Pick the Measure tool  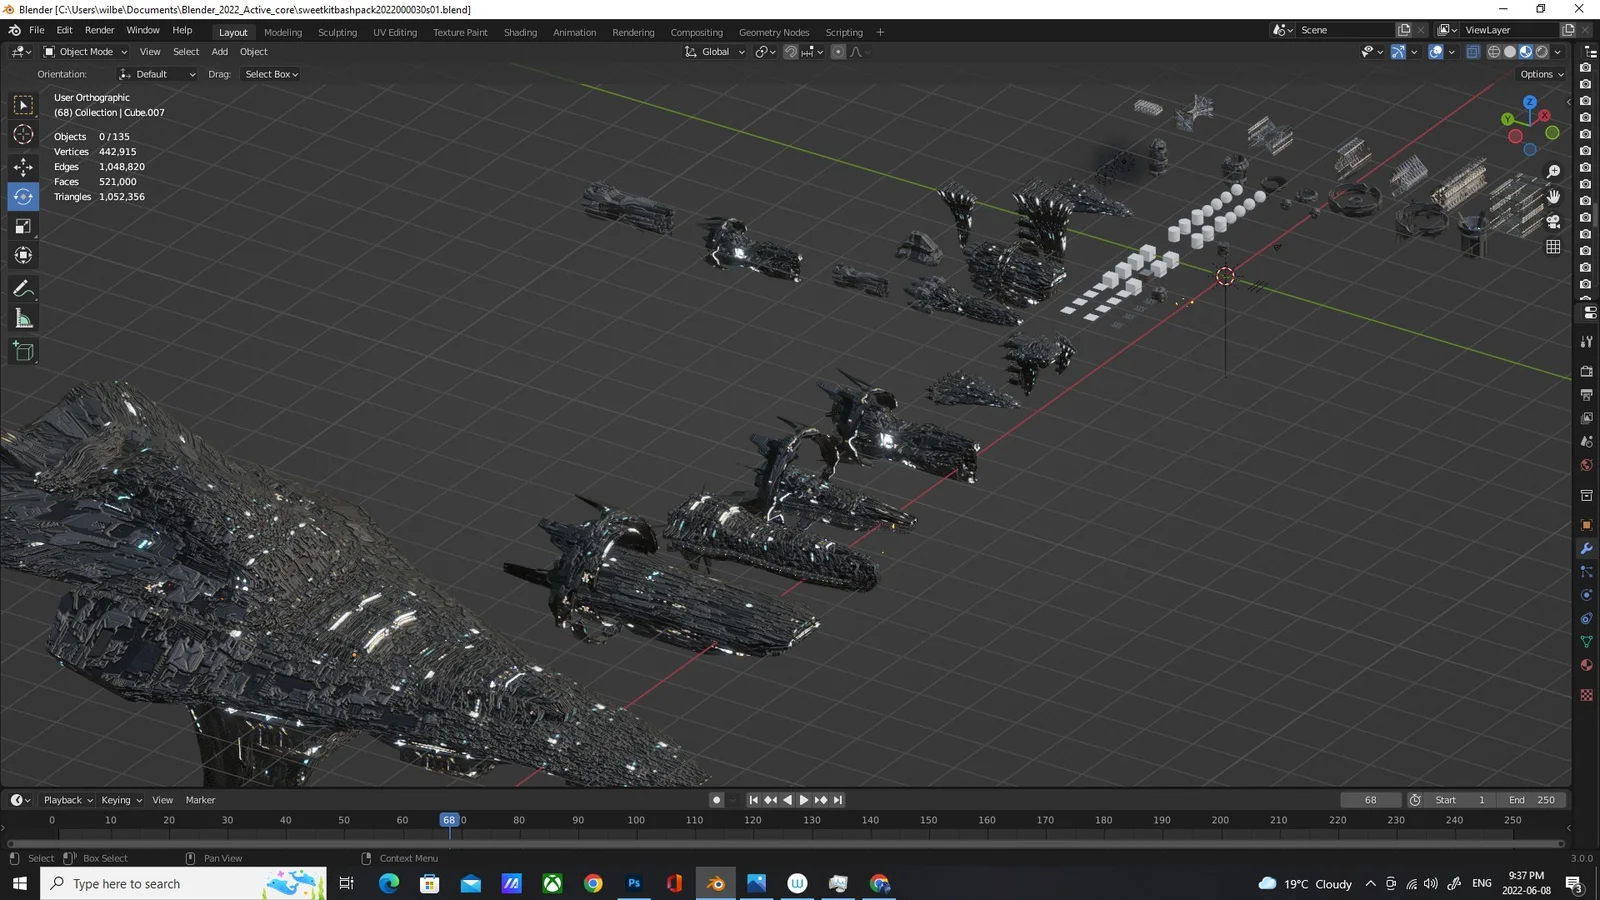tap(22, 318)
